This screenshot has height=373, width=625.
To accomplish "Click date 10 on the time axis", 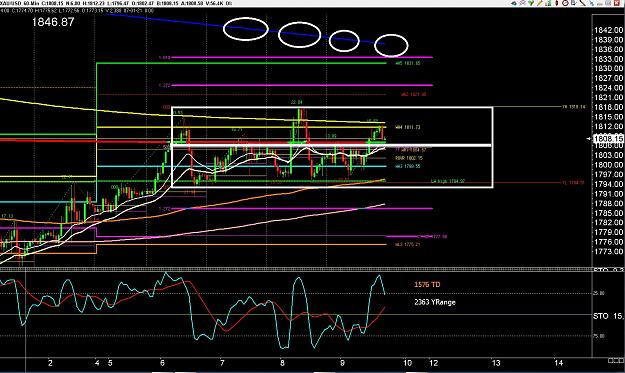I will (x=407, y=363).
